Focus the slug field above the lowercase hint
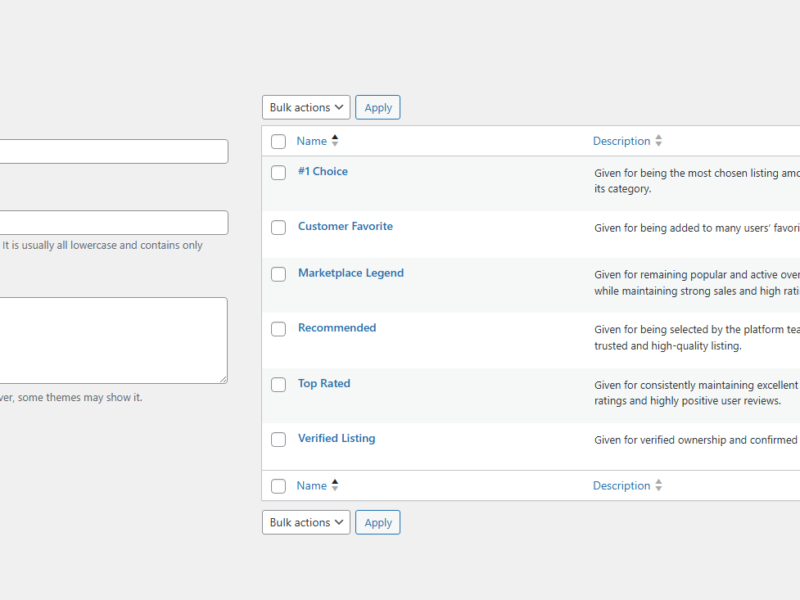The image size is (800, 600). tap(113, 222)
